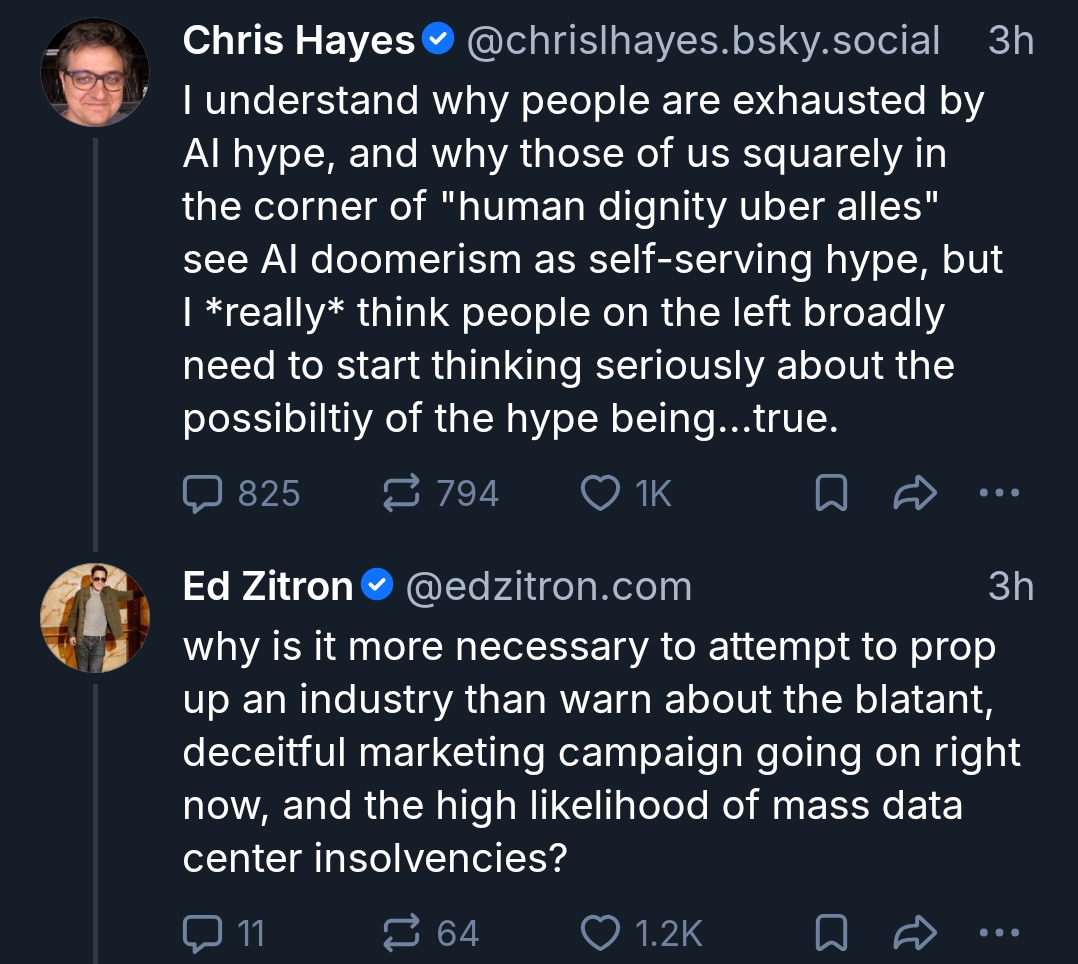Click the Ed Zitron display name

(267, 587)
